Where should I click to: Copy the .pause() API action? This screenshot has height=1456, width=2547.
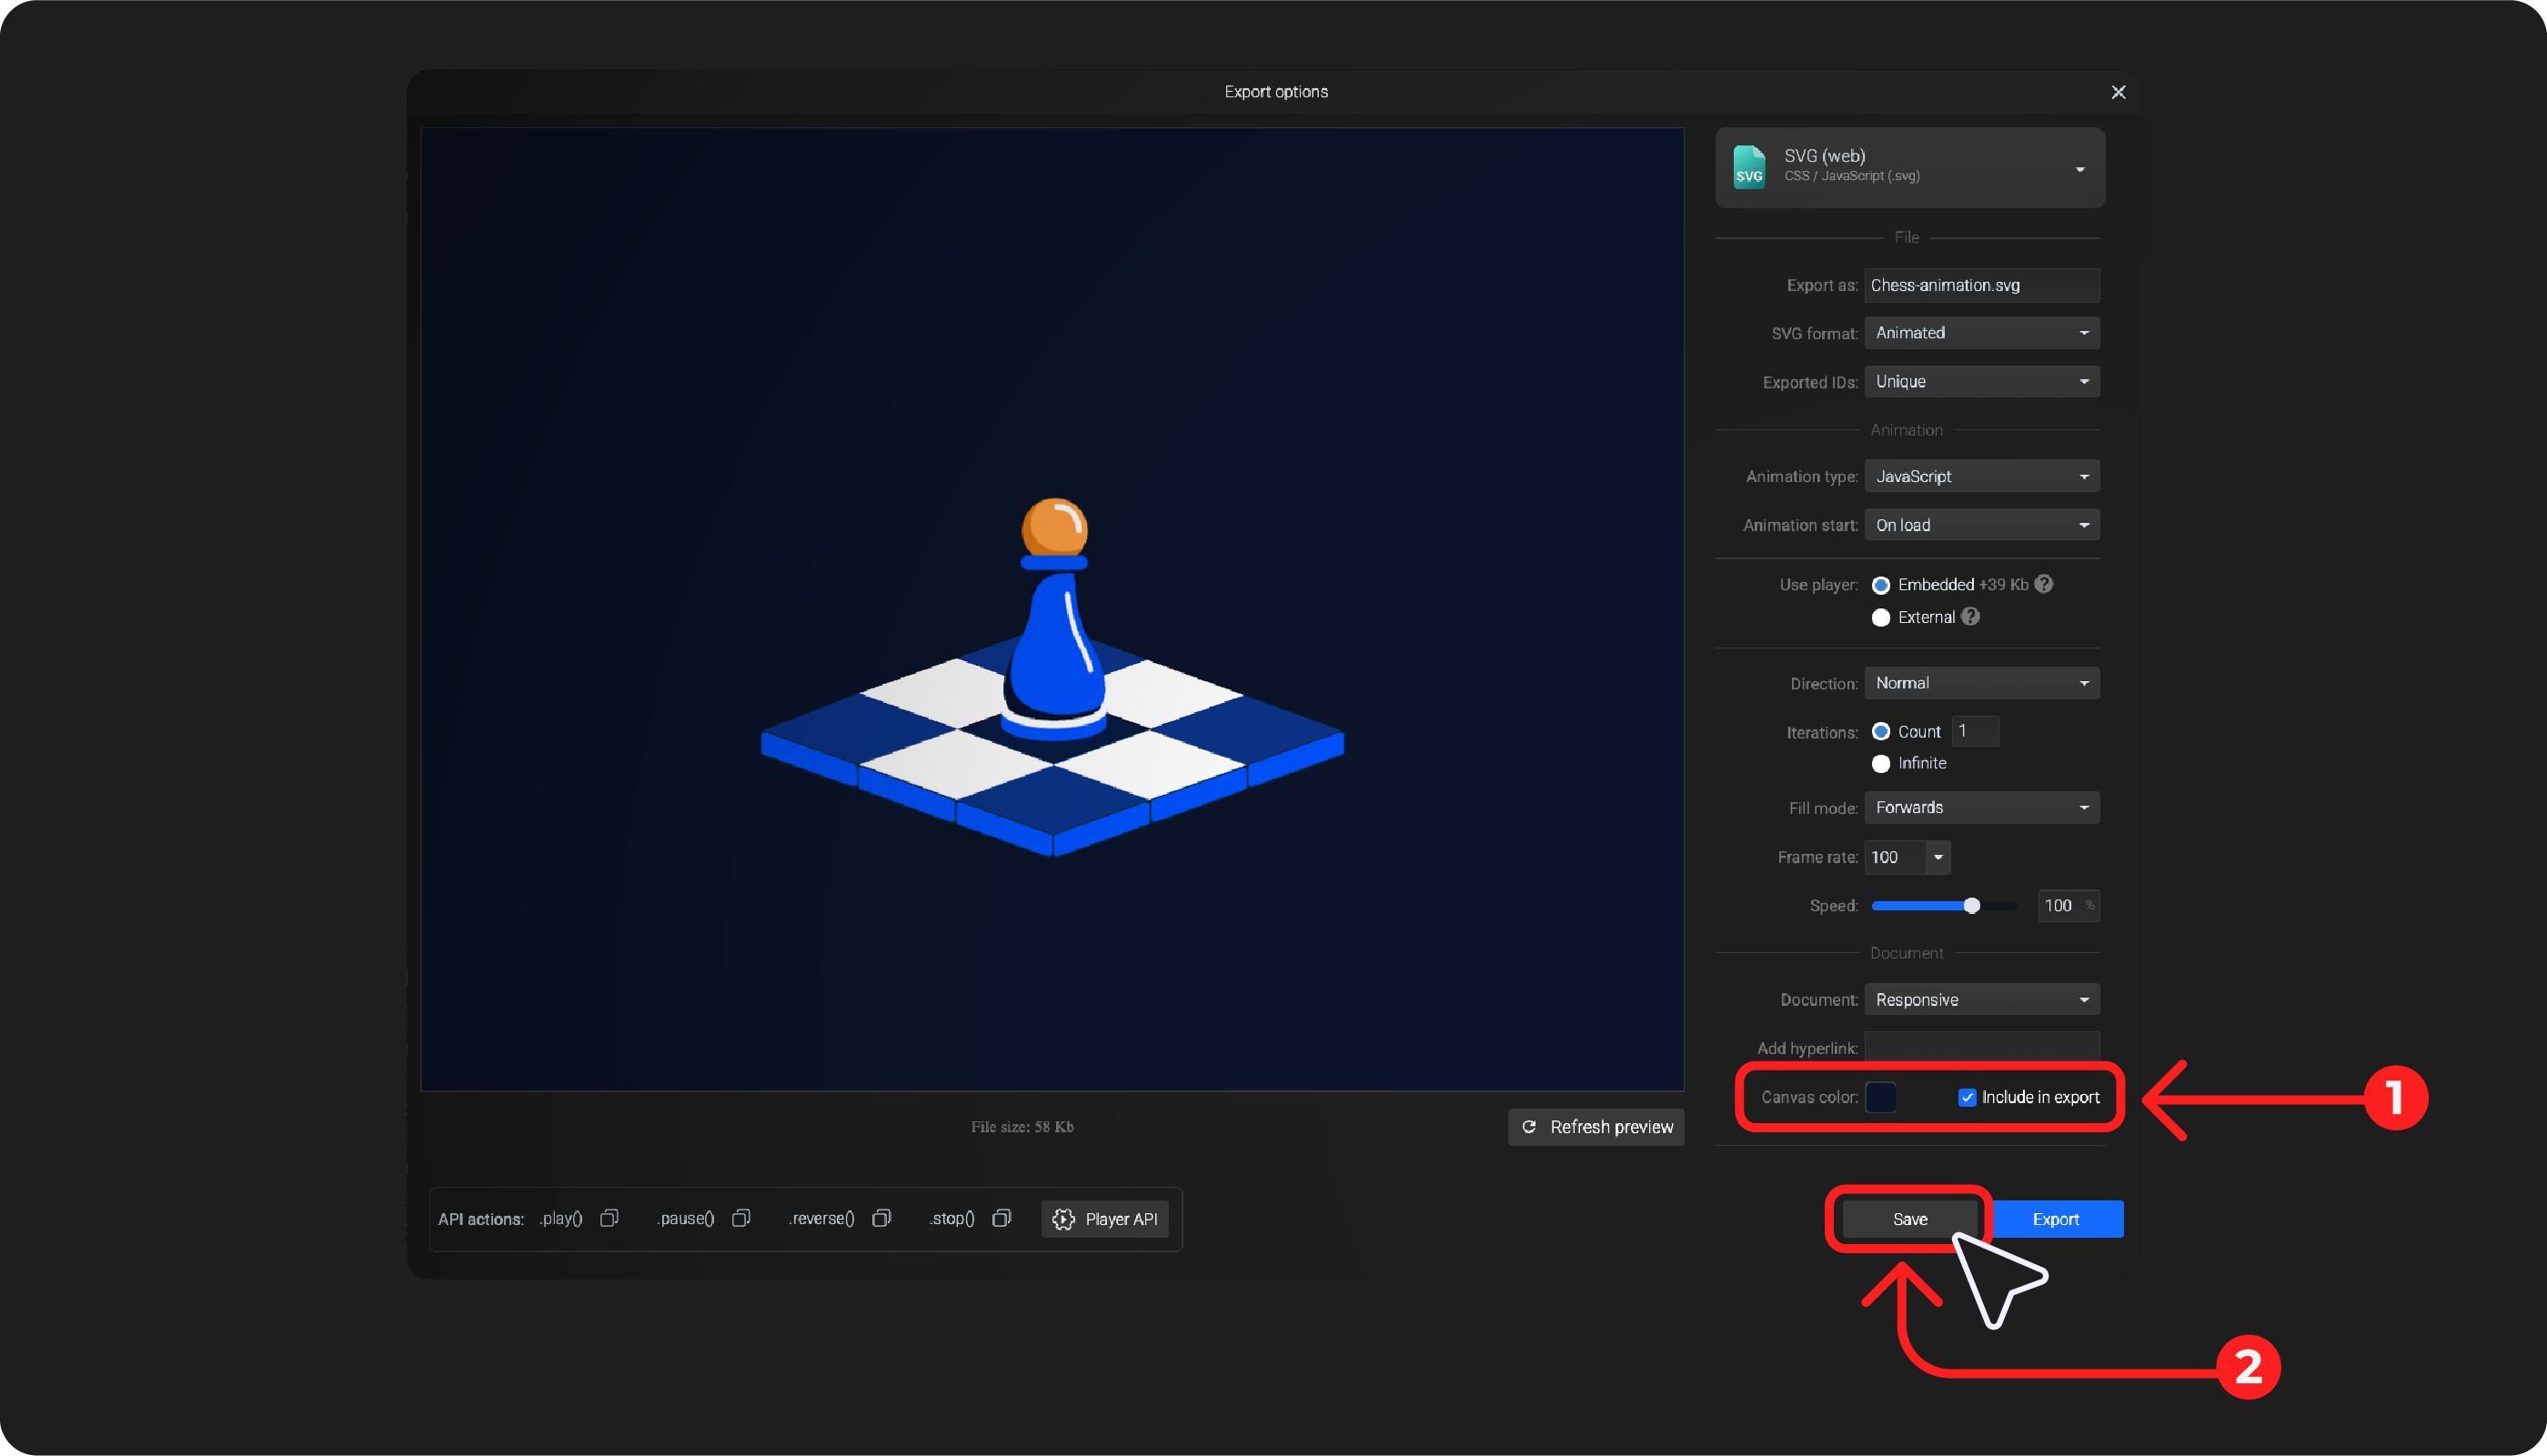(x=741, y=1218)
